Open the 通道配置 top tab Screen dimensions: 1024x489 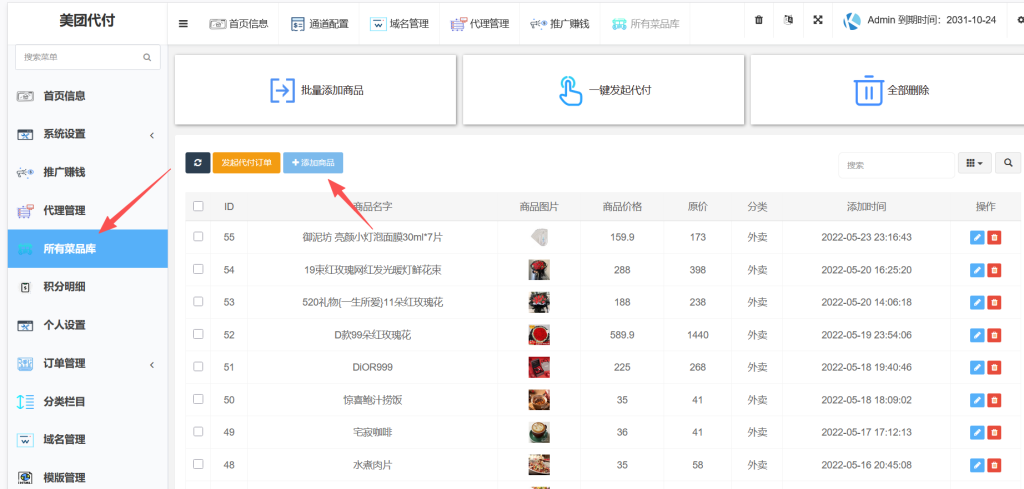[x=319, y=24]
